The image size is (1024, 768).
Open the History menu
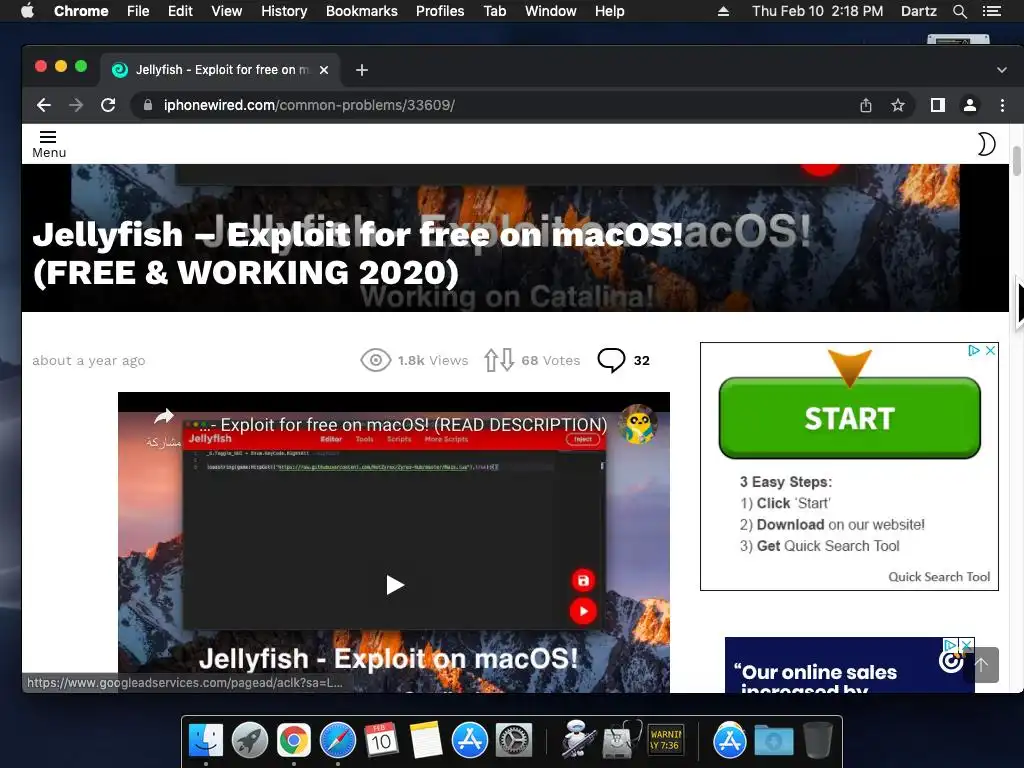point(284,11)
